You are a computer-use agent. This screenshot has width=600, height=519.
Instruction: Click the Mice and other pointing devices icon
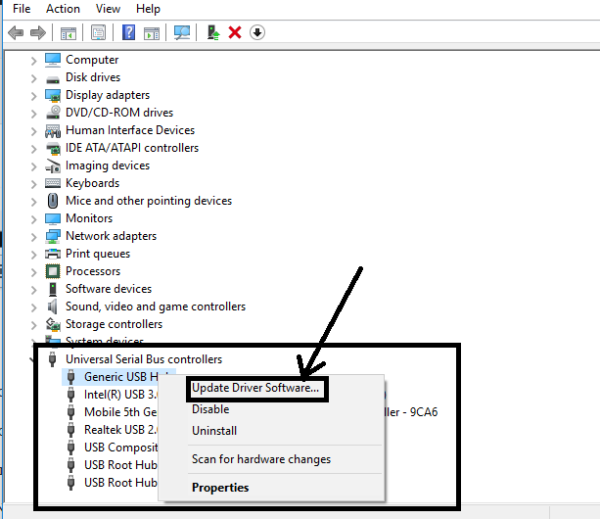pos(53,201)
